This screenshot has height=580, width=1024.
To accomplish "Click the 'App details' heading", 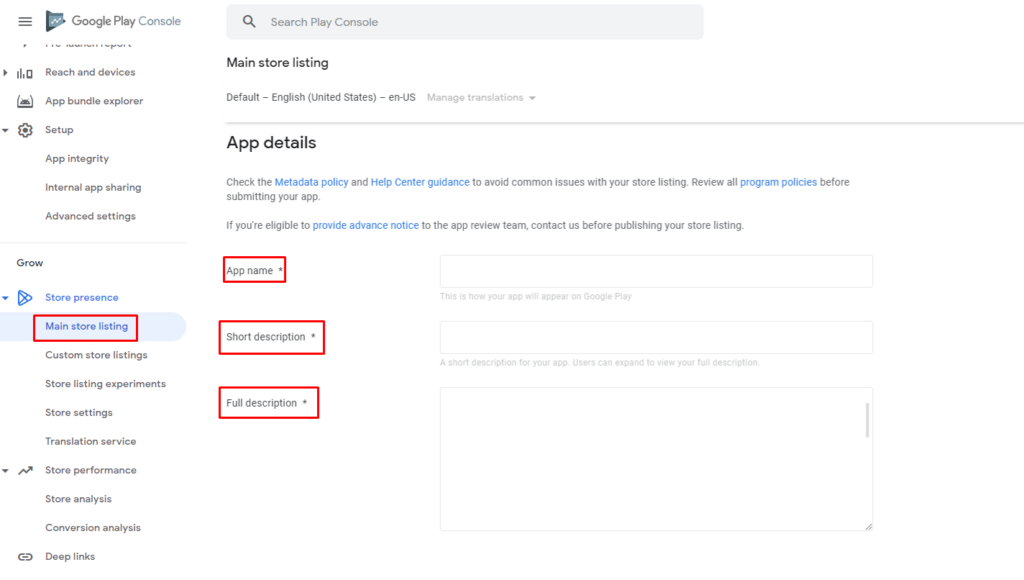I will [x=271, y=143].
